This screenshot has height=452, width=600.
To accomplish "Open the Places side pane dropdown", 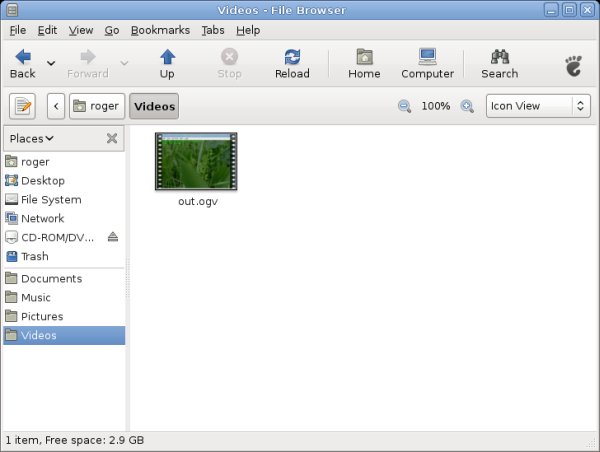I will [31, 139].
